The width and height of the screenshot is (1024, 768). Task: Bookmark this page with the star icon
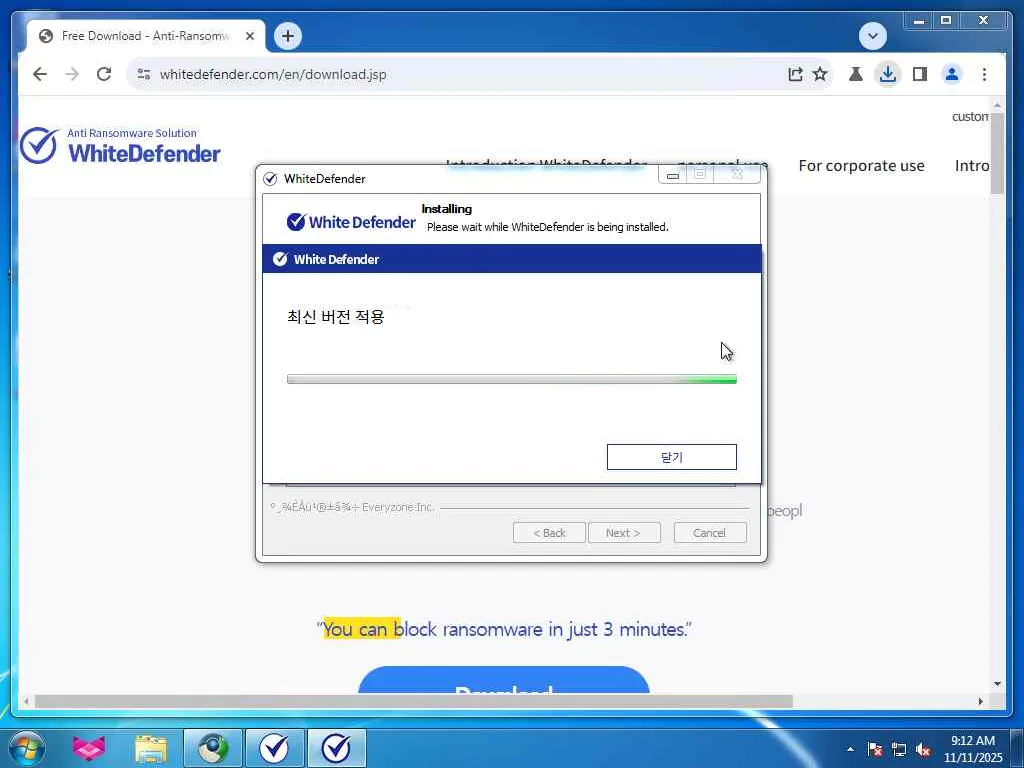[x=820, y=74]
